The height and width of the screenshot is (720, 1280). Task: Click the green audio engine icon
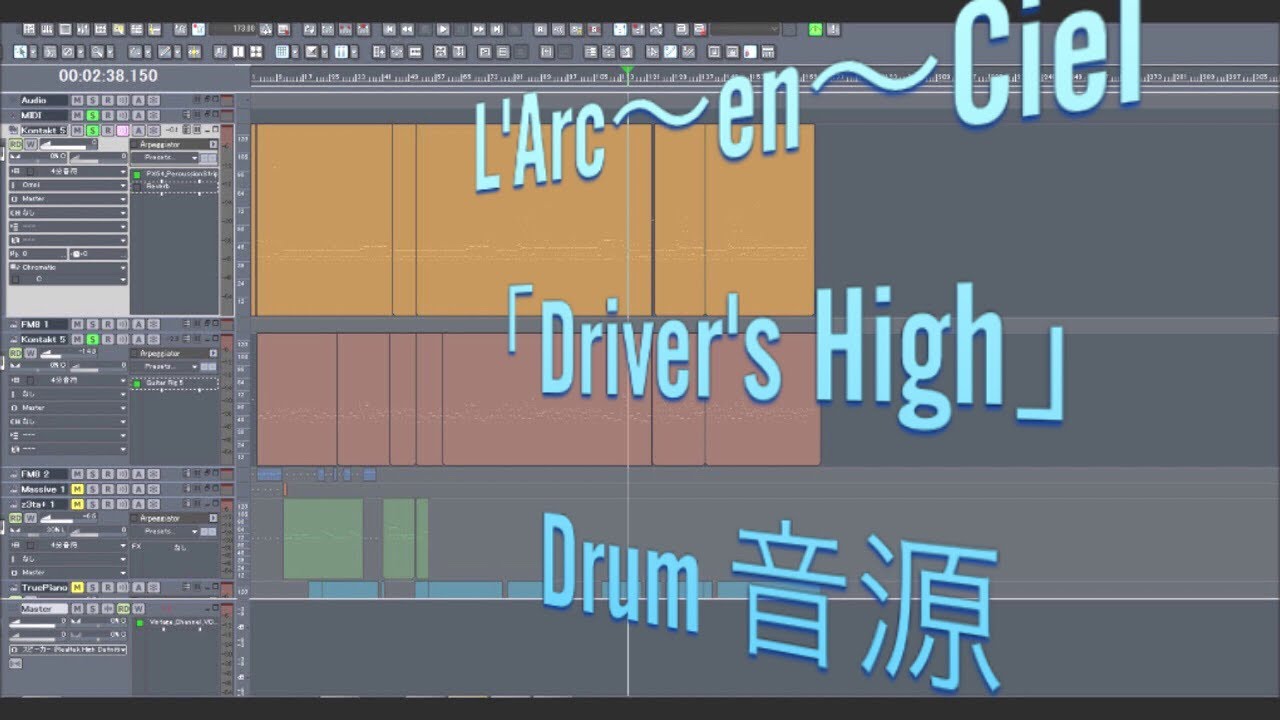pos(815,29)
